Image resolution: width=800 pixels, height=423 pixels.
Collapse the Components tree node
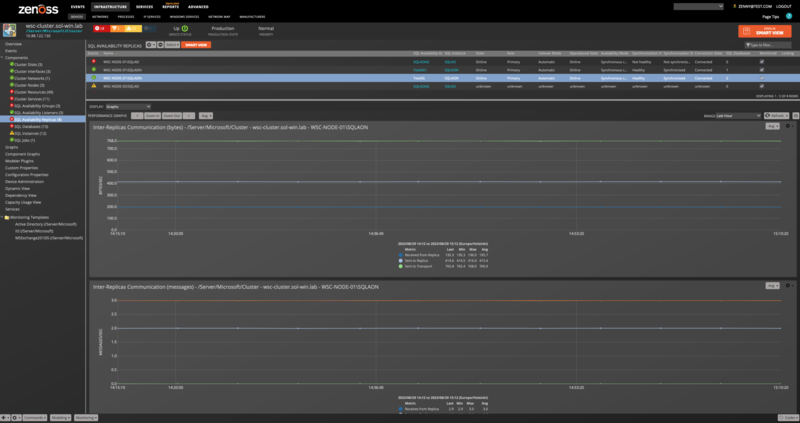[2, 58]
